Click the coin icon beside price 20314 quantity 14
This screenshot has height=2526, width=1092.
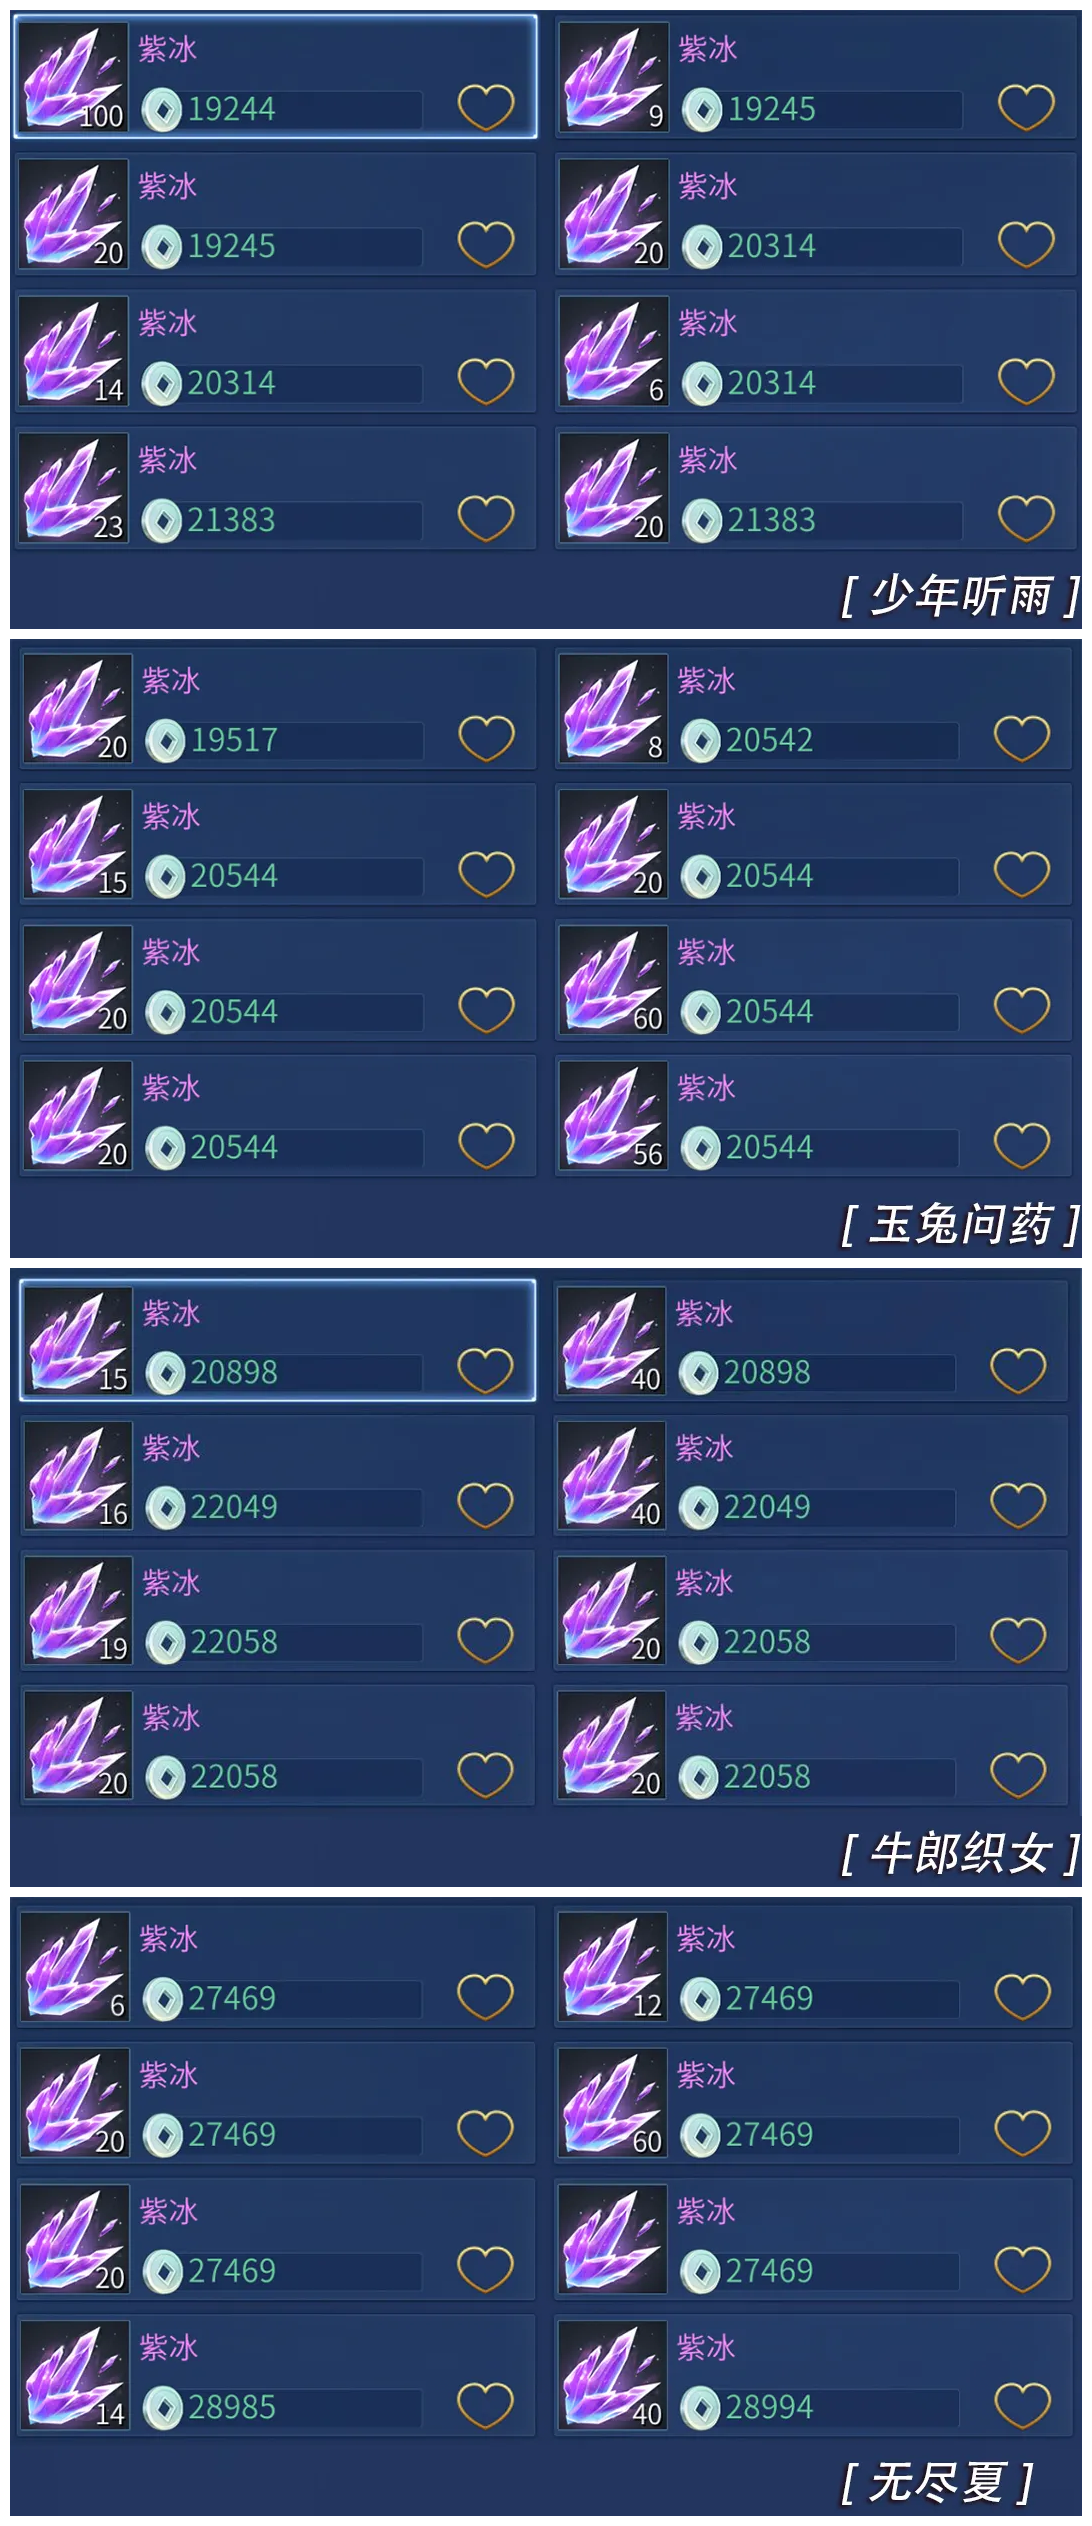click(162, 383)
